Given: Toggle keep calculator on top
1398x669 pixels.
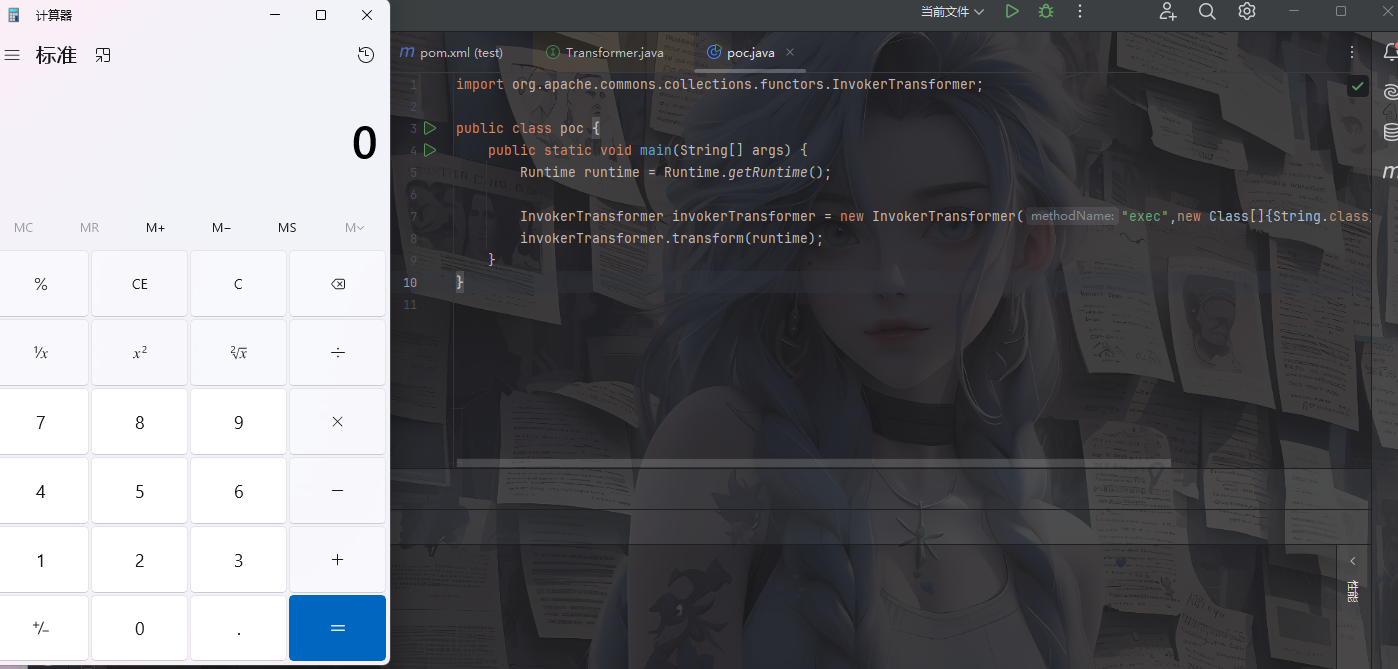Looking at the screenshot, I should point(103,55).
